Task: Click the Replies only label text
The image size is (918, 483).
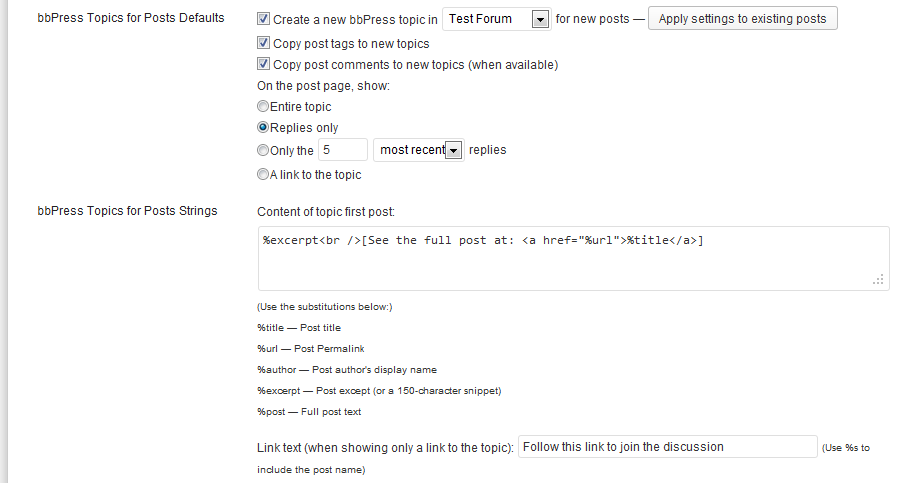Action: click(x=304, y=128)
